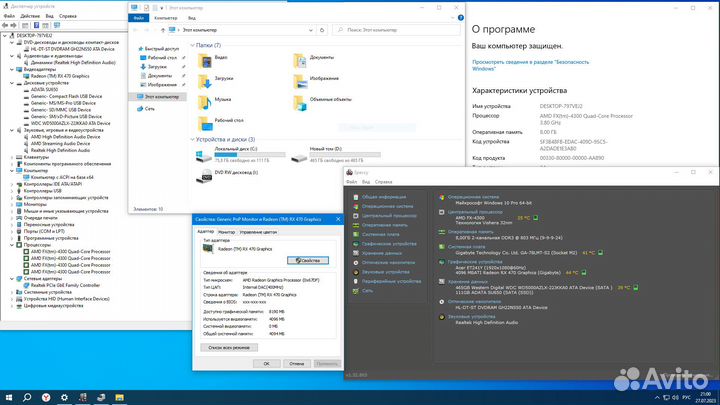720x405 pixels.
Task: Open the Файл tab in Explorer ribbon
Action: tap(139, 18)
